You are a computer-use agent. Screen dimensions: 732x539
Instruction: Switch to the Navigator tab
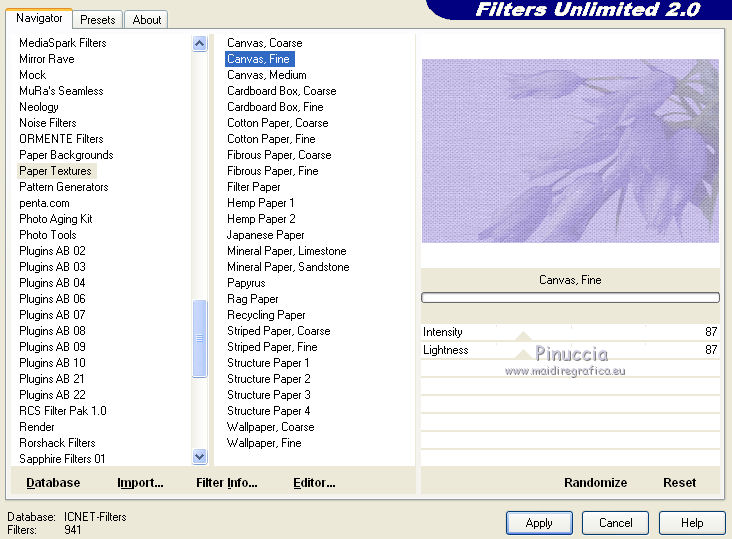click(39, 18)
